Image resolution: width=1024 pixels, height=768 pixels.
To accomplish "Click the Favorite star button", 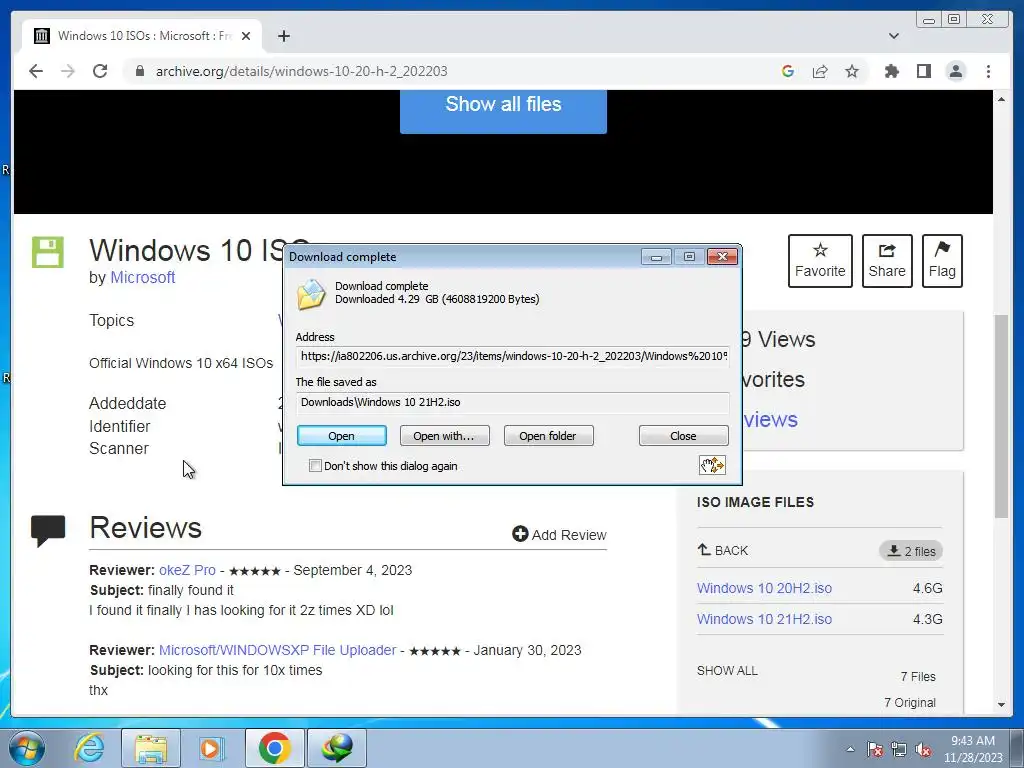I will coord(820,261).
